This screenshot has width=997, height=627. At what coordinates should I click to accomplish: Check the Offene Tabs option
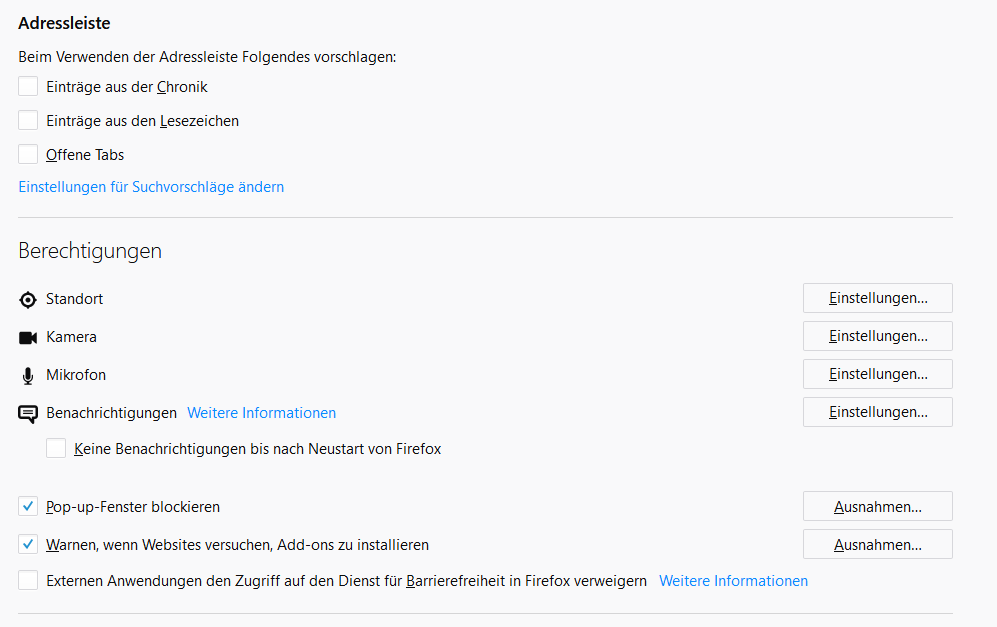point(28,154)
